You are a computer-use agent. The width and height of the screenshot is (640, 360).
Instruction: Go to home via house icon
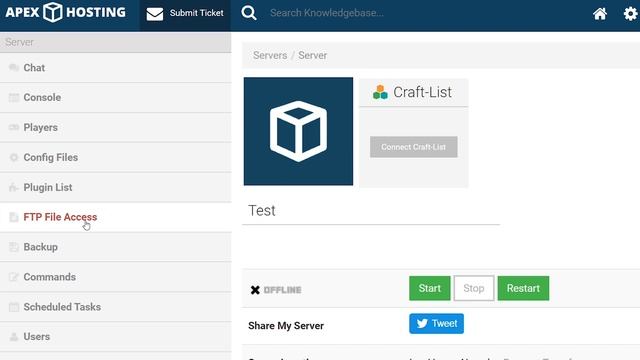pos(600,14)
